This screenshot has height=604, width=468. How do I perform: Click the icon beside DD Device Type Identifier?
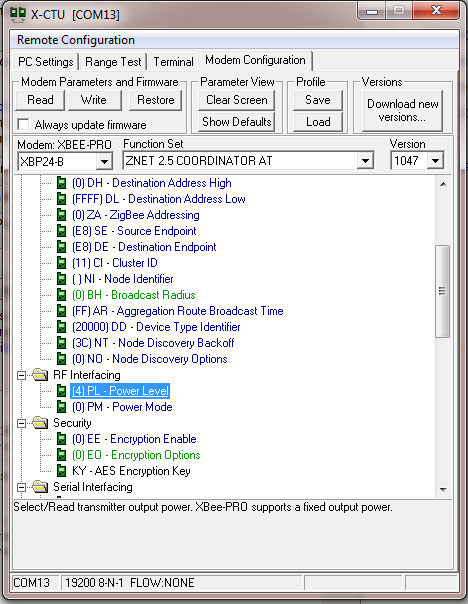coord(61,327)
